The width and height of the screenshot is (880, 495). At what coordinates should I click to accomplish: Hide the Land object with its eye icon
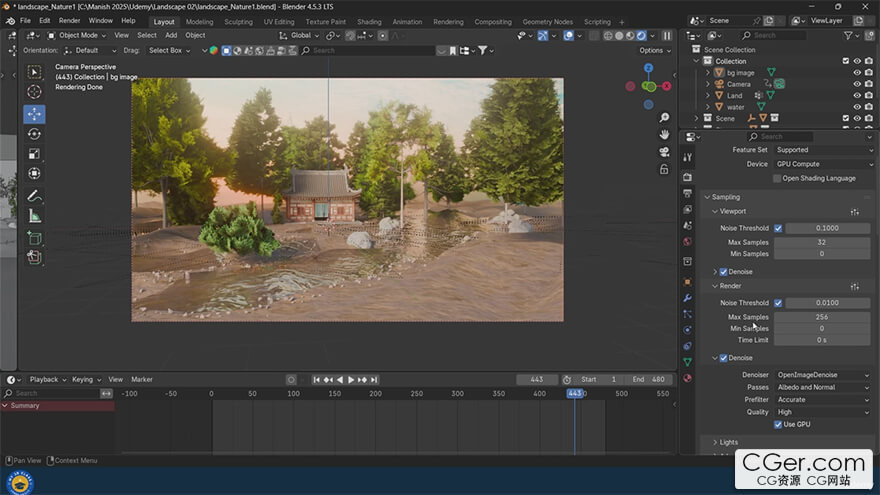[857, 95]
